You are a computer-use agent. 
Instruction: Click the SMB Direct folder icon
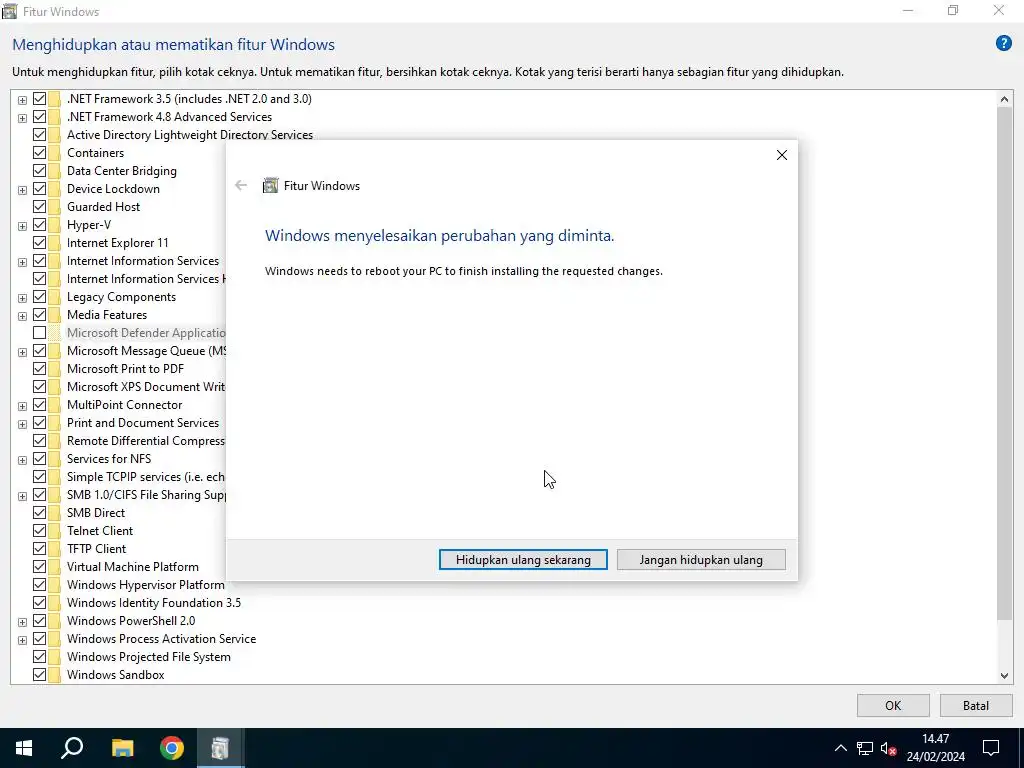(55, 513)
